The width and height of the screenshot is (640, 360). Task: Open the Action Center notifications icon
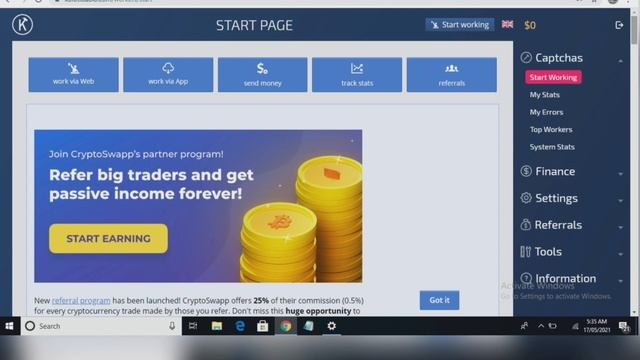coord(624,326)
